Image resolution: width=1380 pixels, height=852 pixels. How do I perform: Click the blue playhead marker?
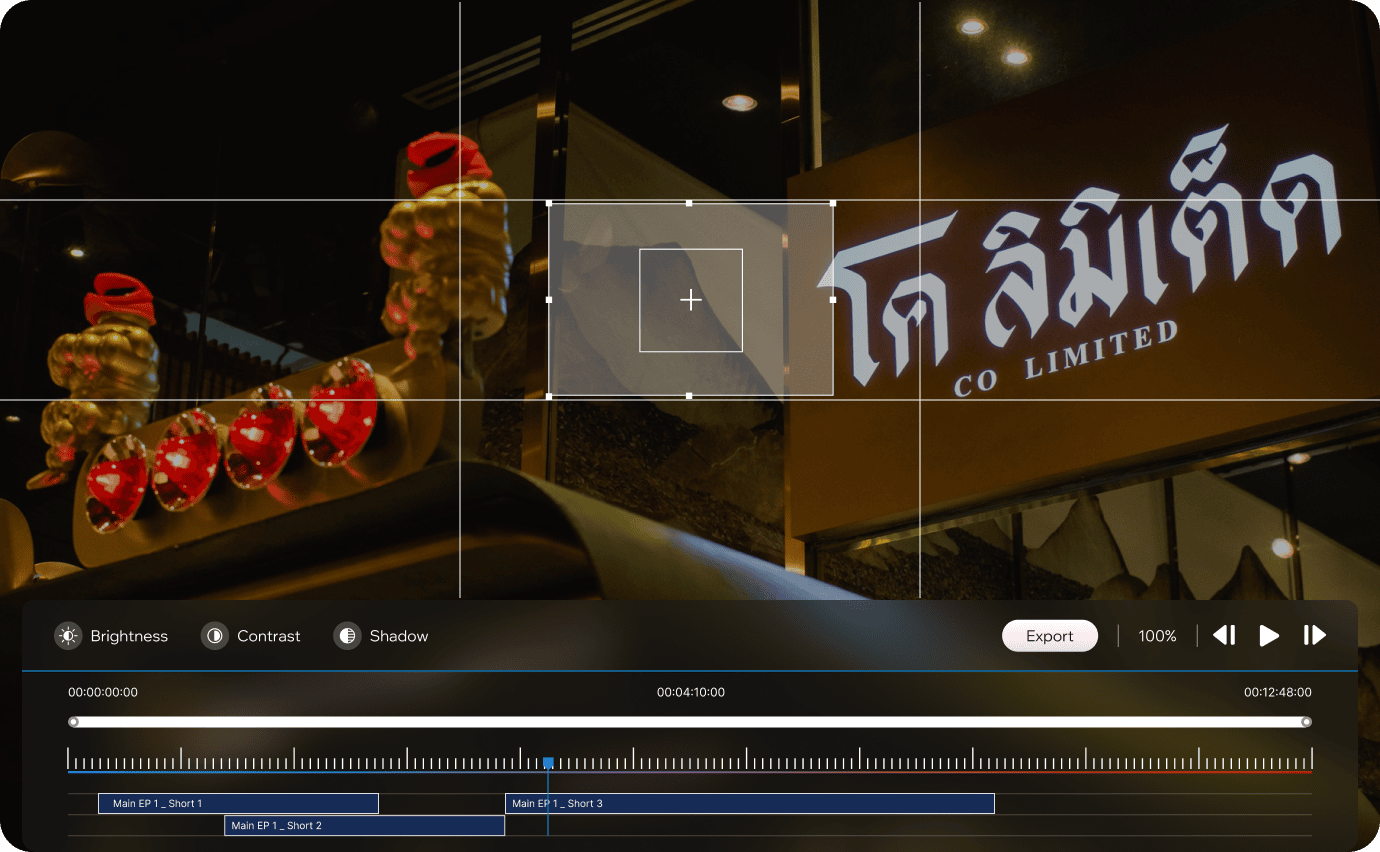pos(548,763)
